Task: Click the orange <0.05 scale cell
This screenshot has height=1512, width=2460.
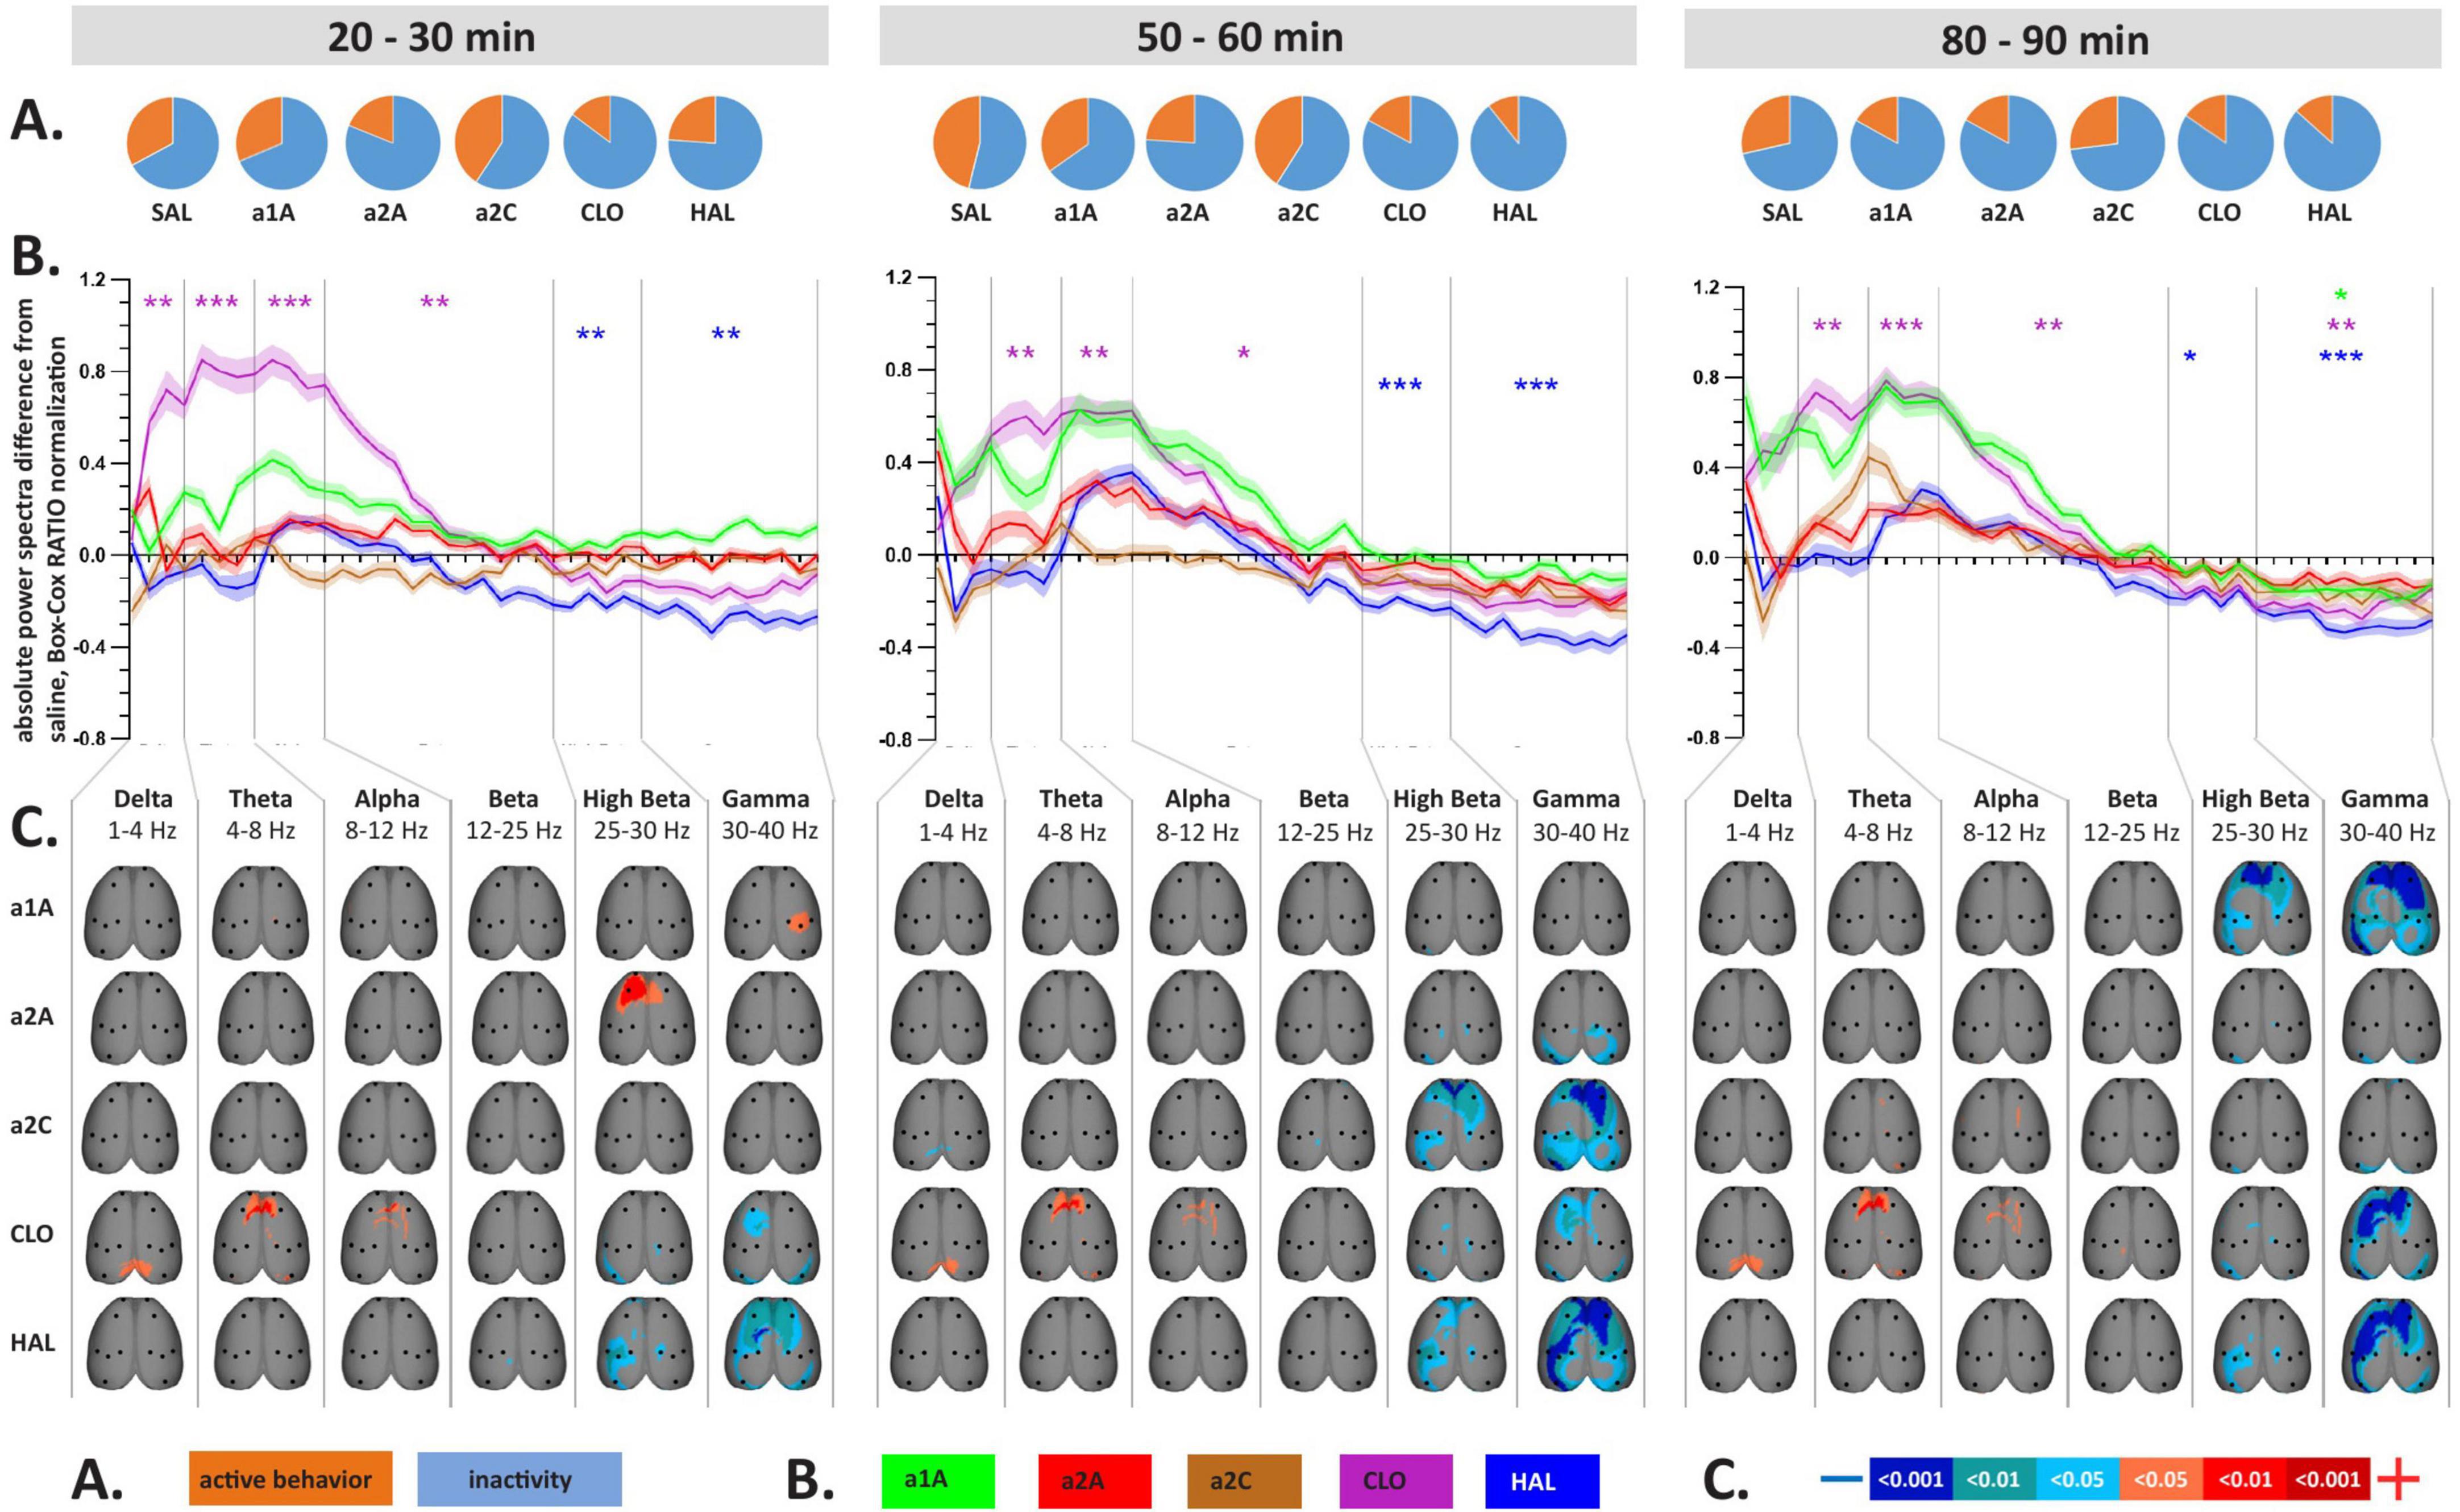Action: coord(2161,1479)
